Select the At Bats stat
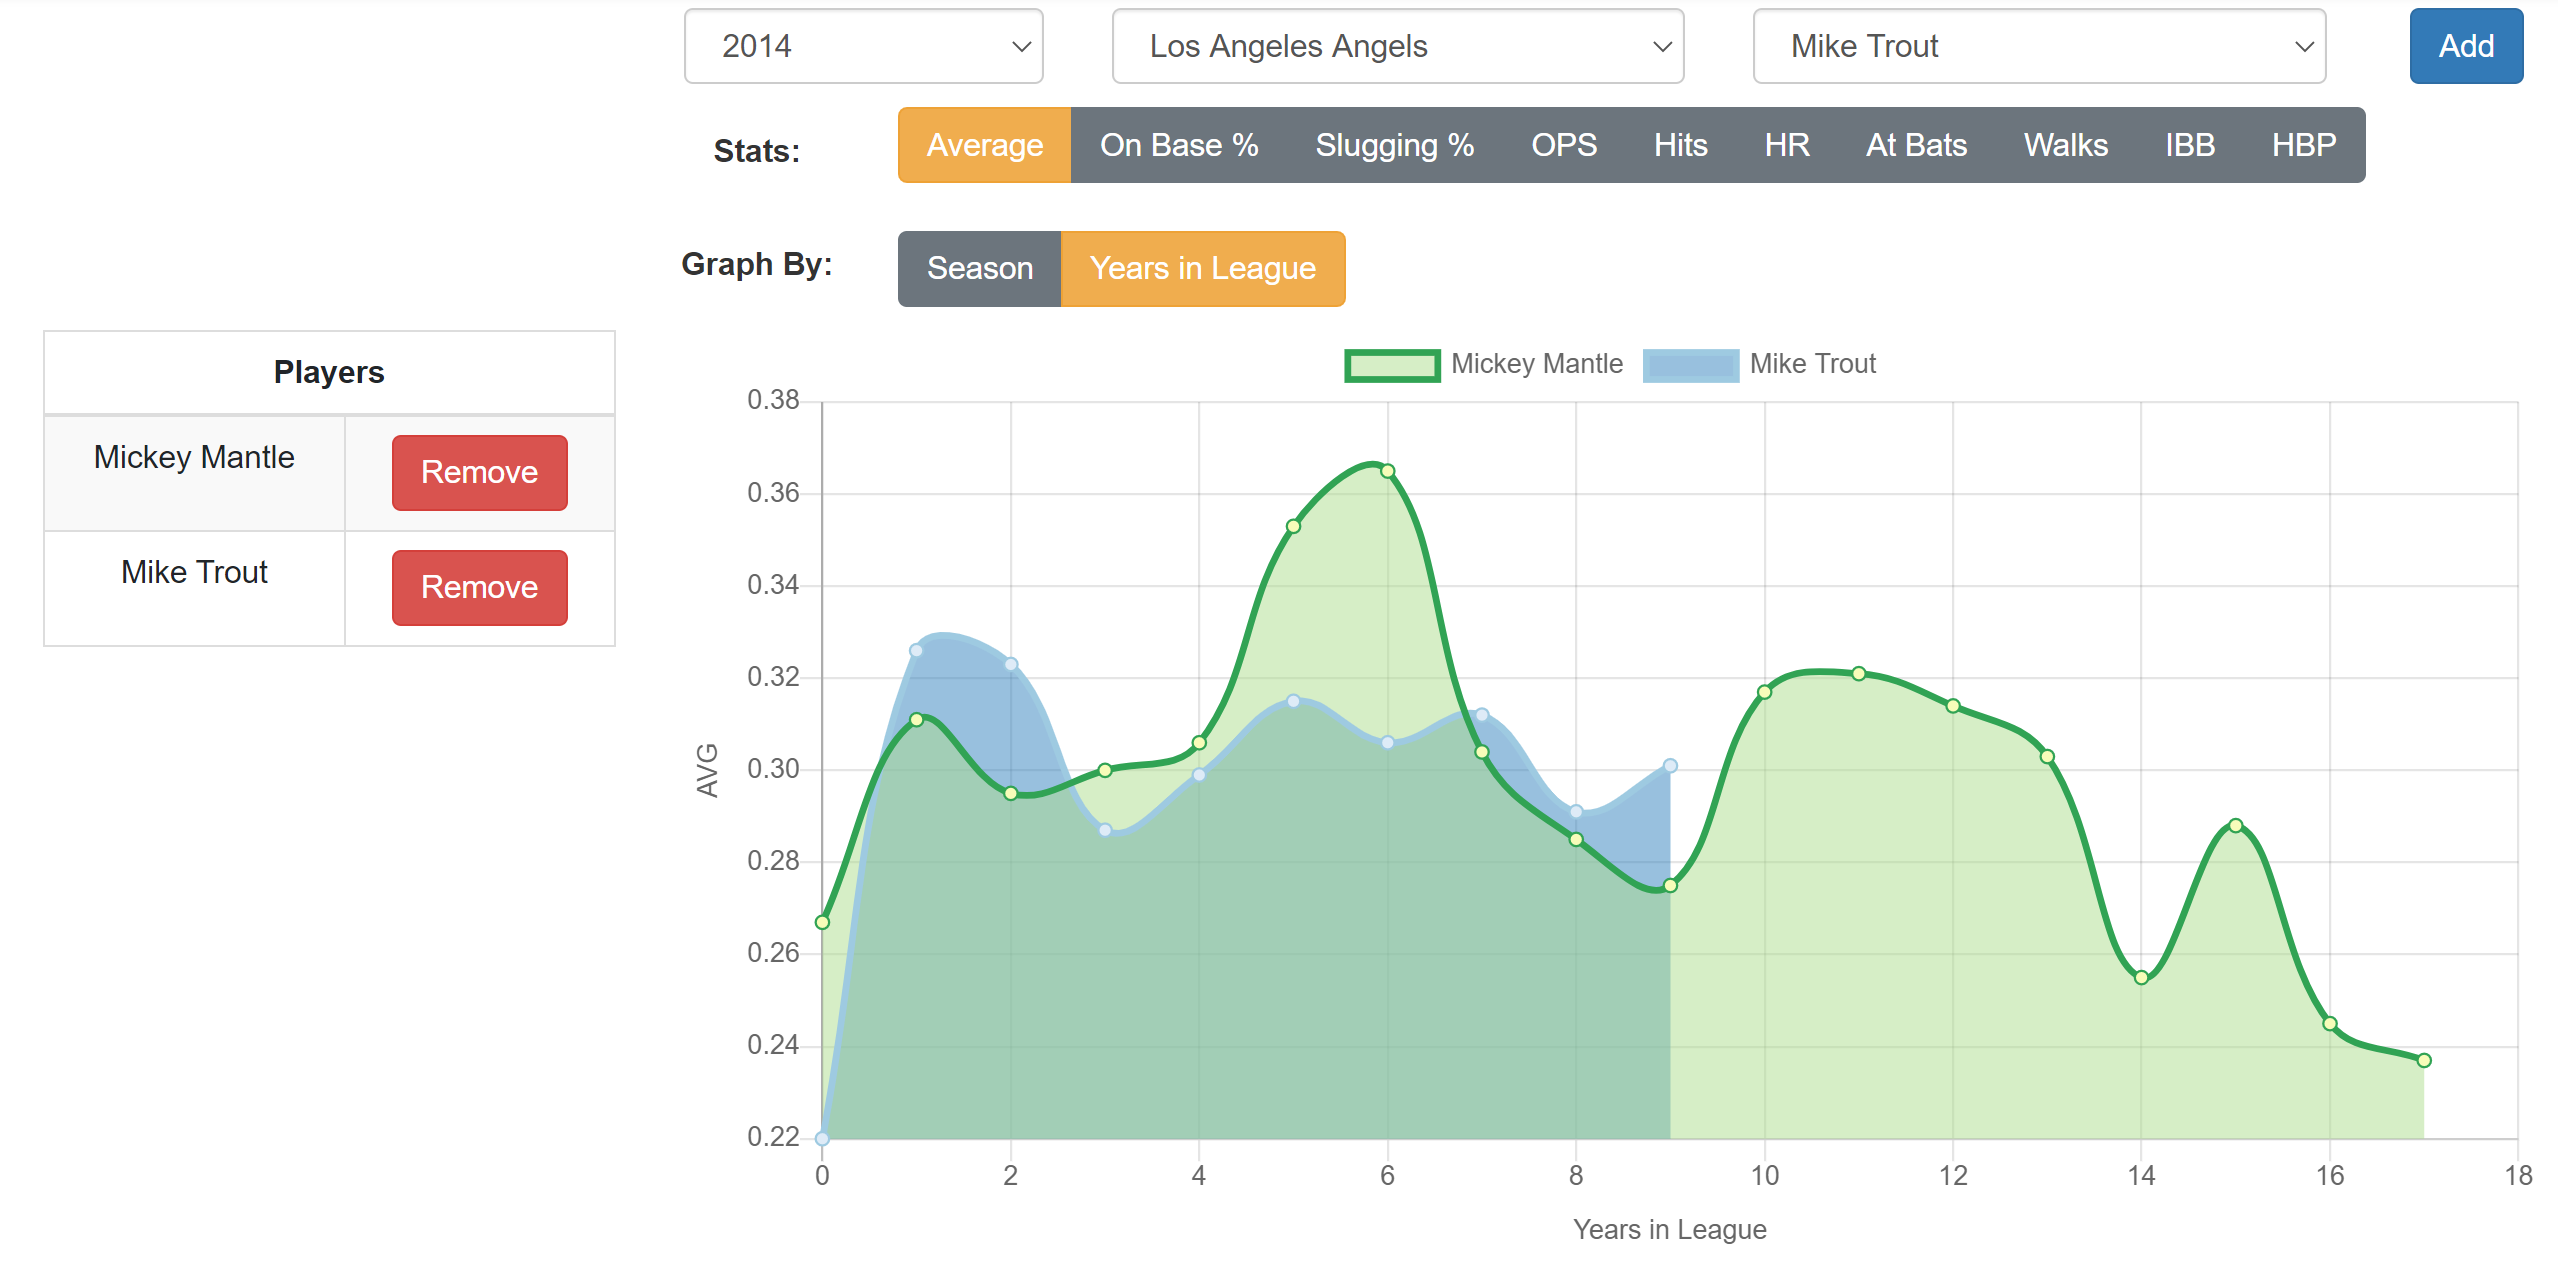The image size is (2558, 1262). [1916, 145]
